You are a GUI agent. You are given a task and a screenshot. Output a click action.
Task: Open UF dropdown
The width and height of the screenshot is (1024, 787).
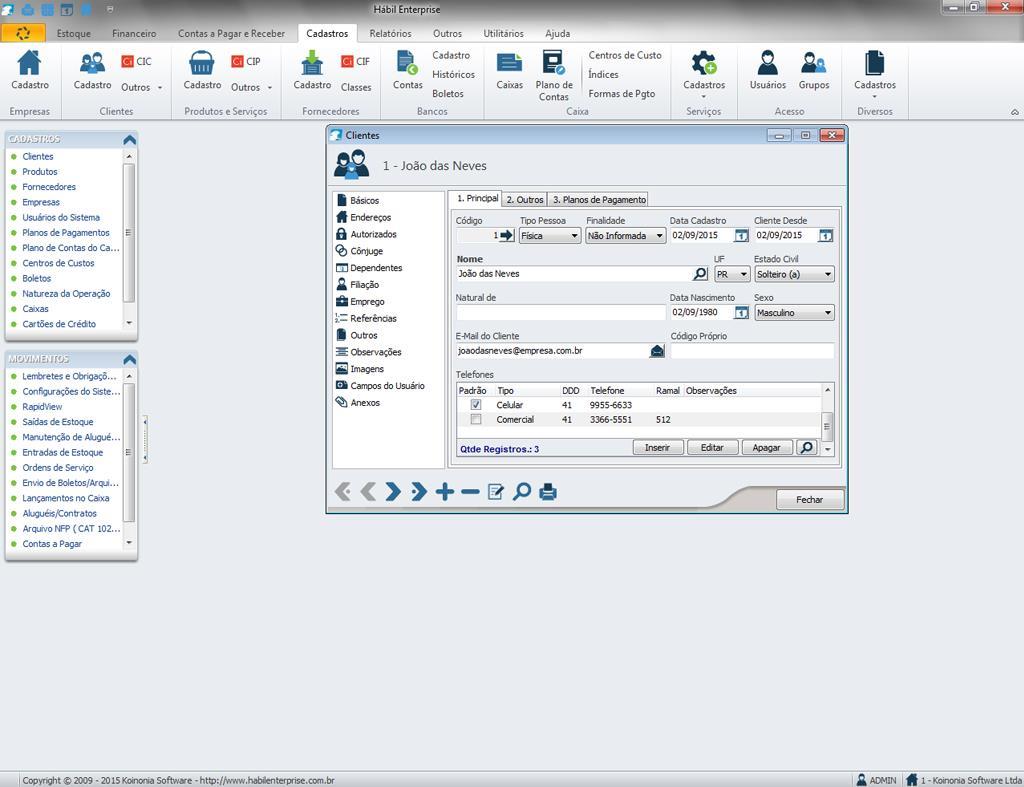pos(732,274)
